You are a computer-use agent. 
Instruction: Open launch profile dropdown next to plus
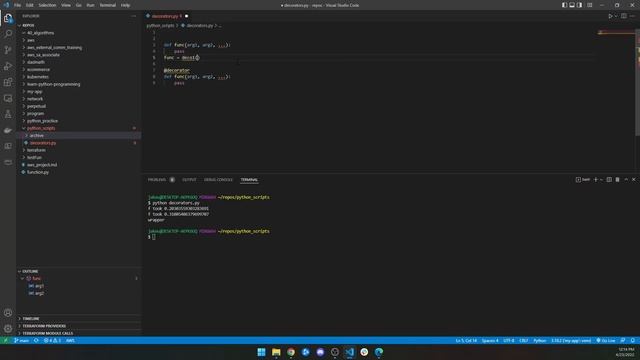(601, 180)
